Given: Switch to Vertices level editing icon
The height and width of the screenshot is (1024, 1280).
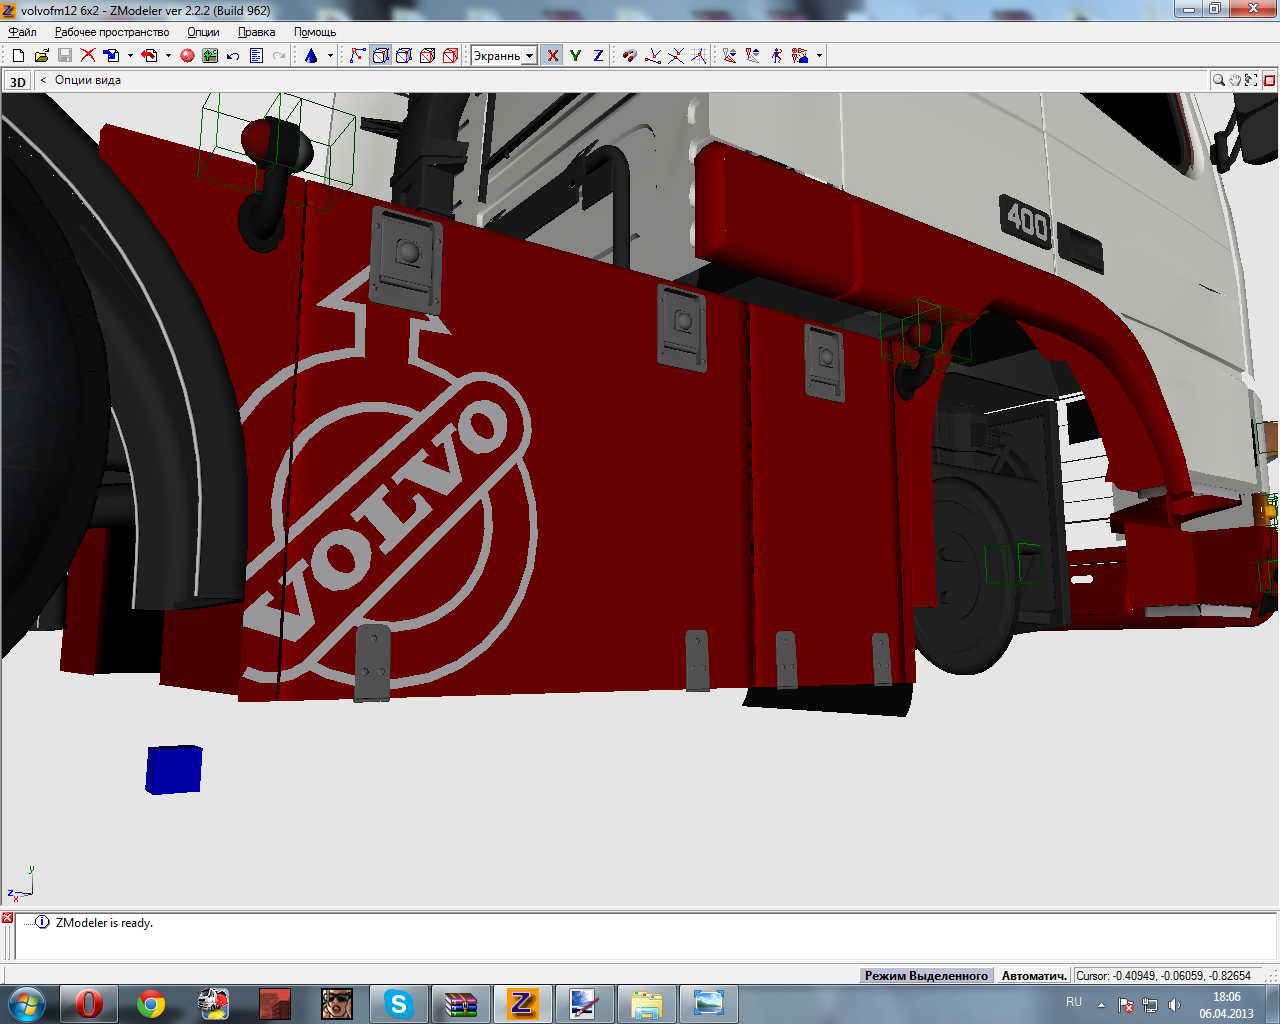Looking at the screenshot, I should (357, 56).
